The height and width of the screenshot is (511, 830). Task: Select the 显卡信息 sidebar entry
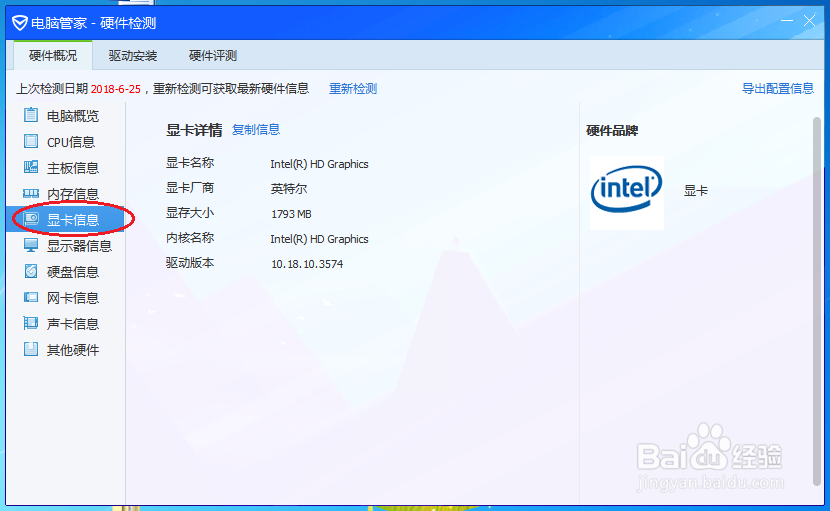click(65, 219)
